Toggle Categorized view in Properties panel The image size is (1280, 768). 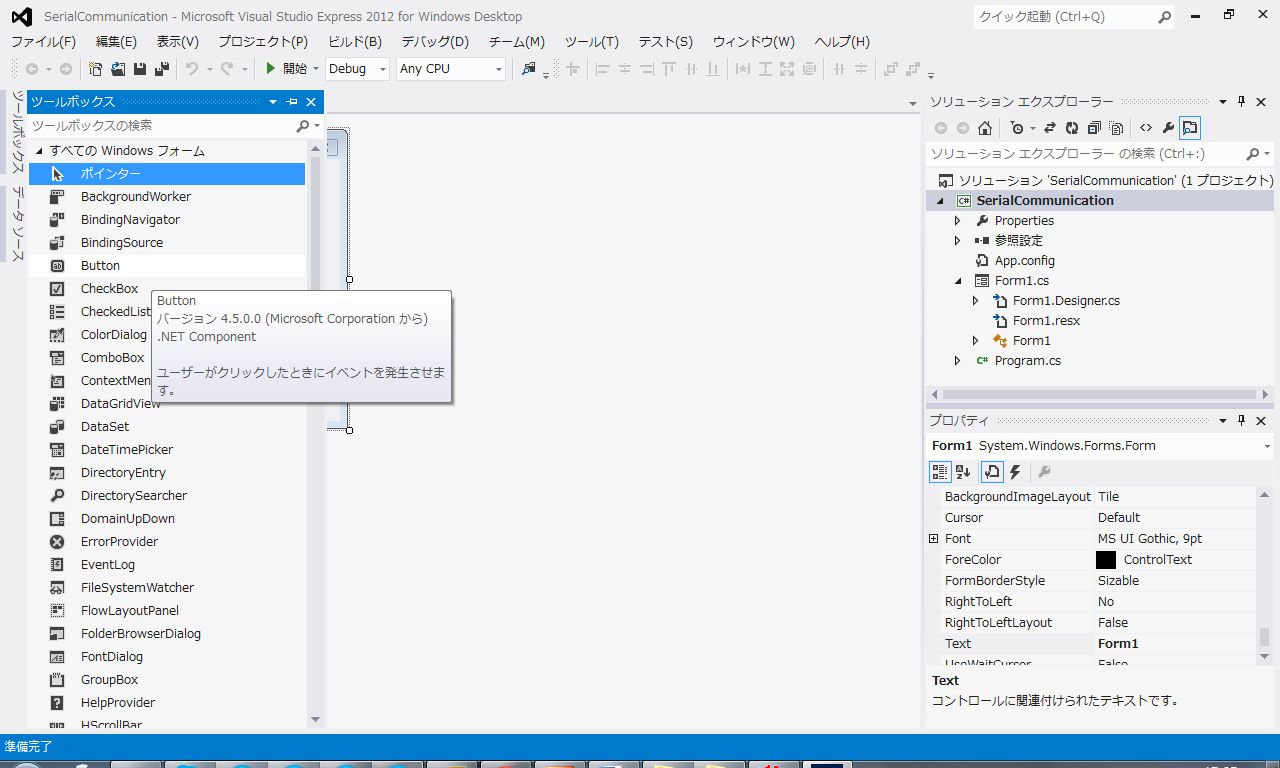tap(940, 472)
